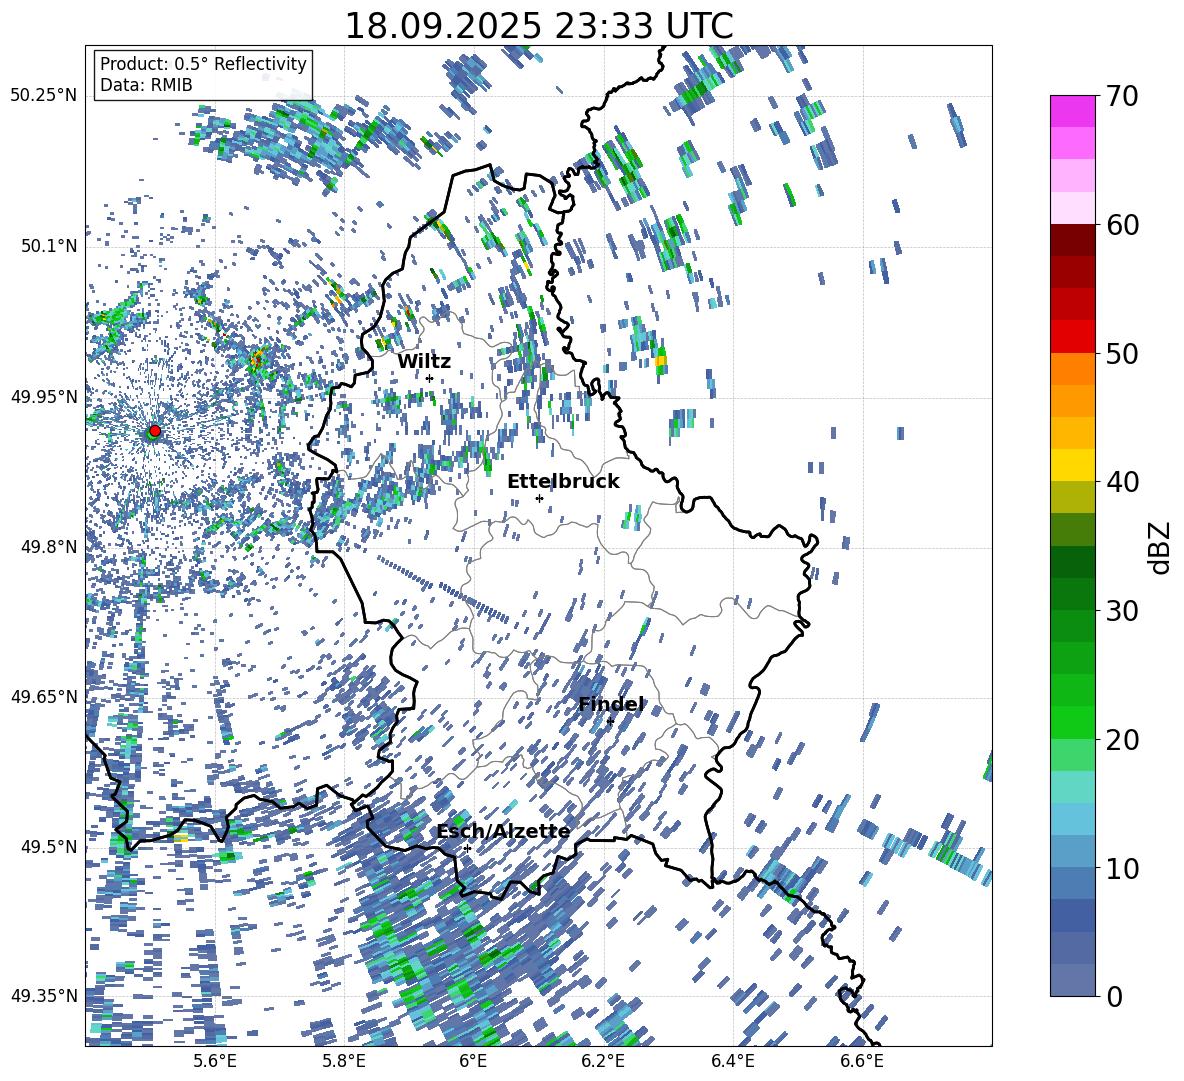Image resolution: width=1184 pixels, height=1081 pixels.
Task: Click the 50.1°N latitude tick label
Action: [49, 246]
